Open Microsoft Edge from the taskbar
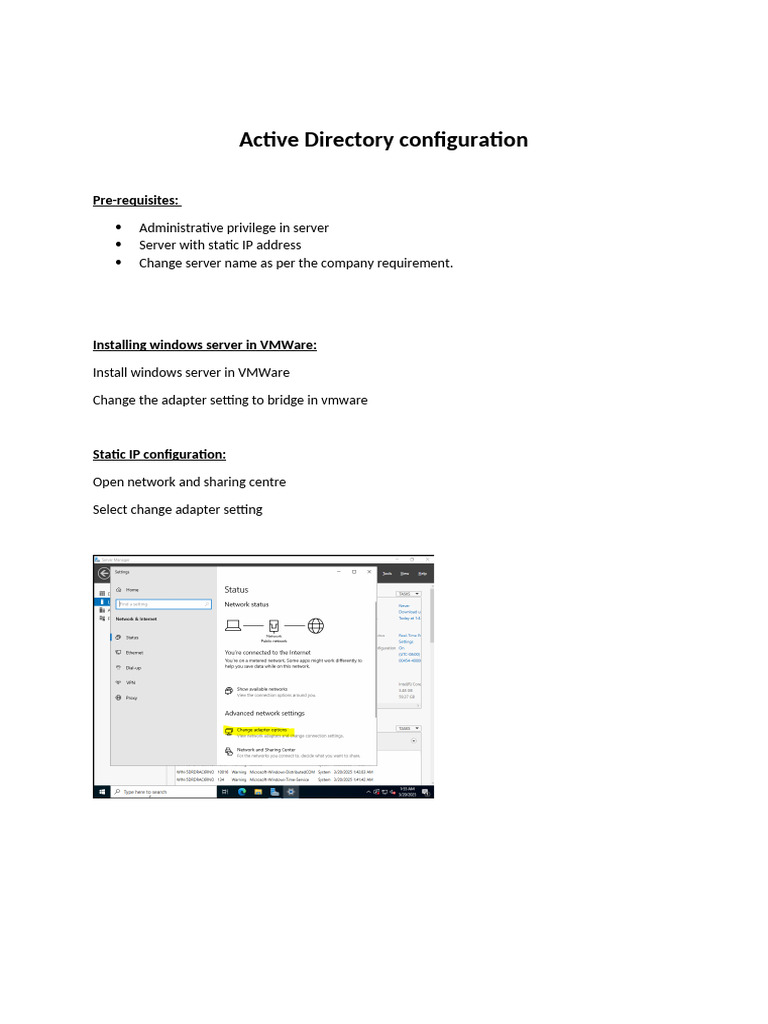768x1024 pixels. tap(242, 792)
